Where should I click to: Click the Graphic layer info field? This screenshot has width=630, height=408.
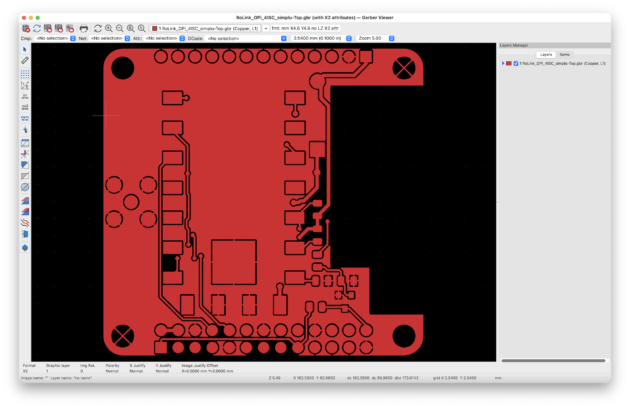pos(58,368)
